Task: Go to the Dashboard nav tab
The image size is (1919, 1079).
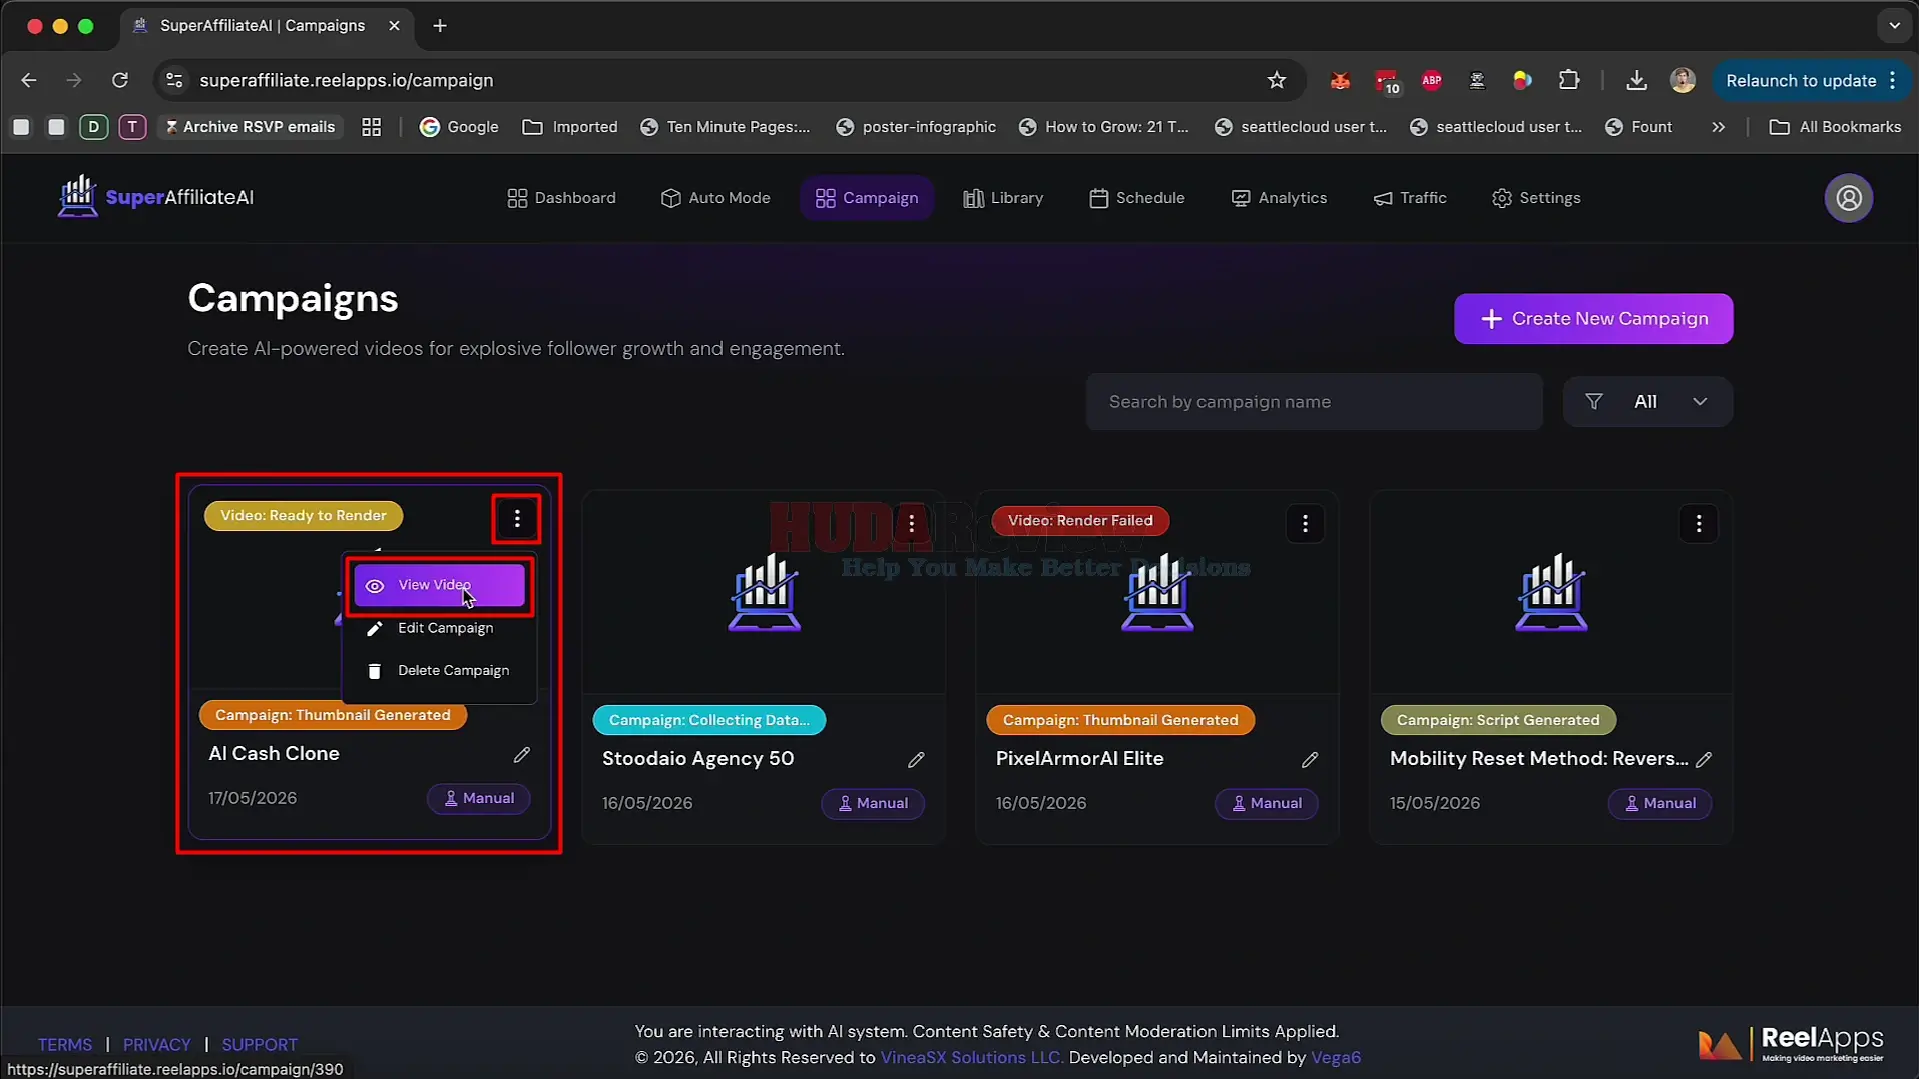Action: point(561,198)
